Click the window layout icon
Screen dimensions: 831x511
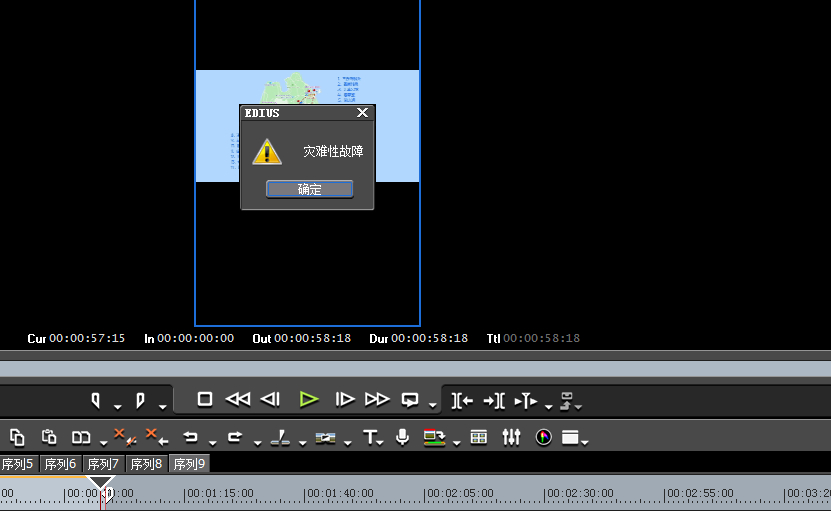click(x=570, y=437)
